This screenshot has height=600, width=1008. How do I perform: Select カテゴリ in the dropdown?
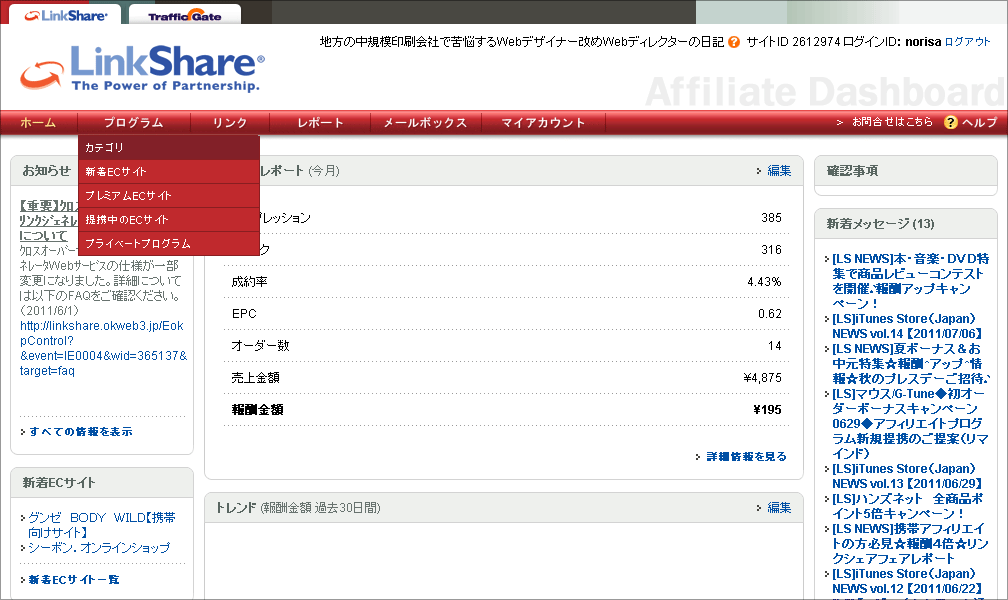tap(168, 147)
